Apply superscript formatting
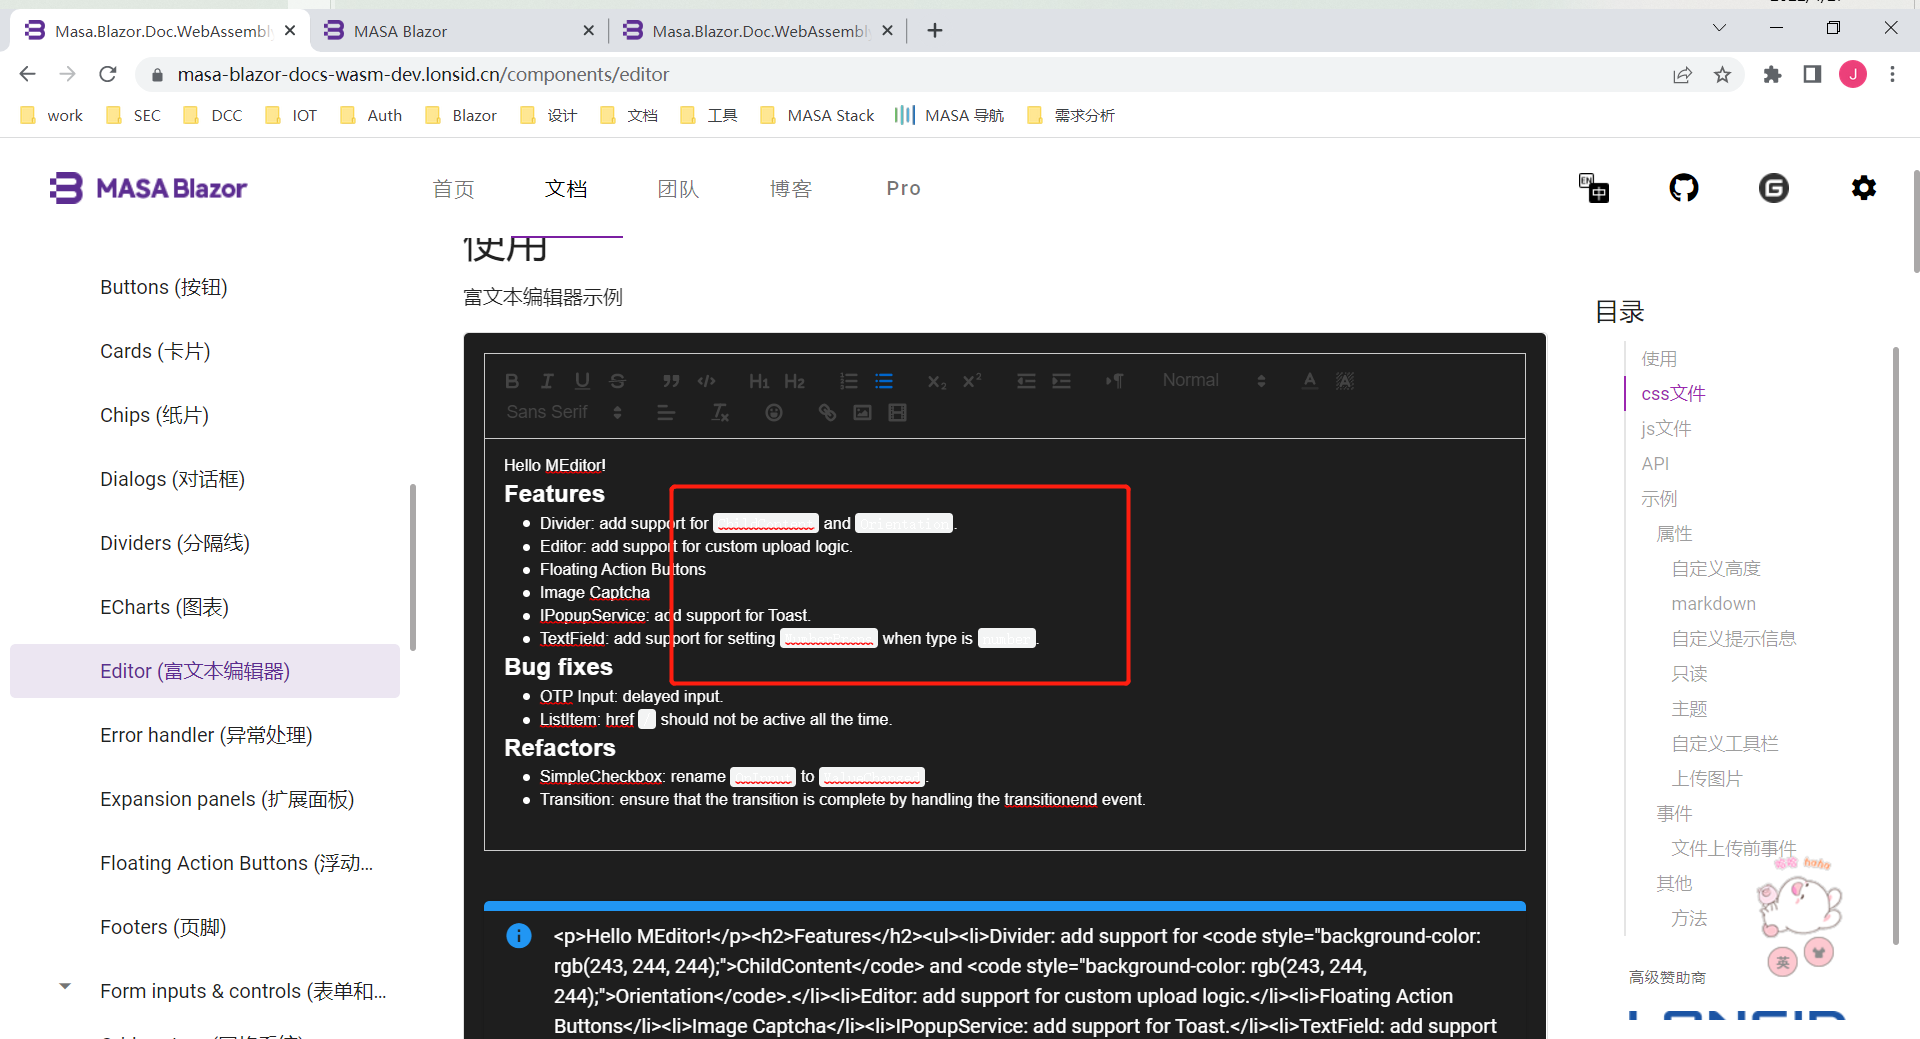This screenshot has width=1920, height=1039. point(972,381)
